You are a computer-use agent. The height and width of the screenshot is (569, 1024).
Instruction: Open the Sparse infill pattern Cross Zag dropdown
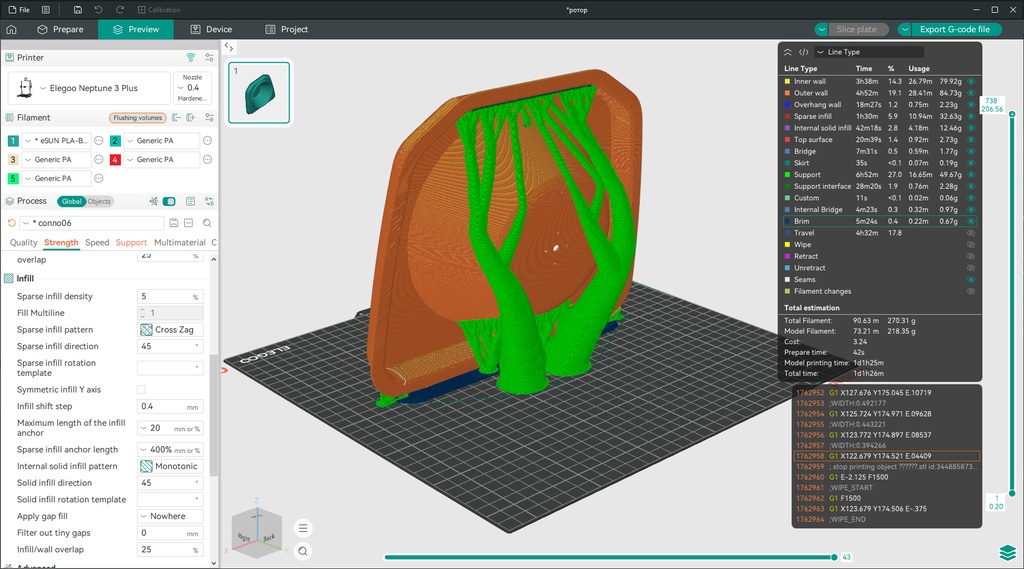tap(170, 330)
